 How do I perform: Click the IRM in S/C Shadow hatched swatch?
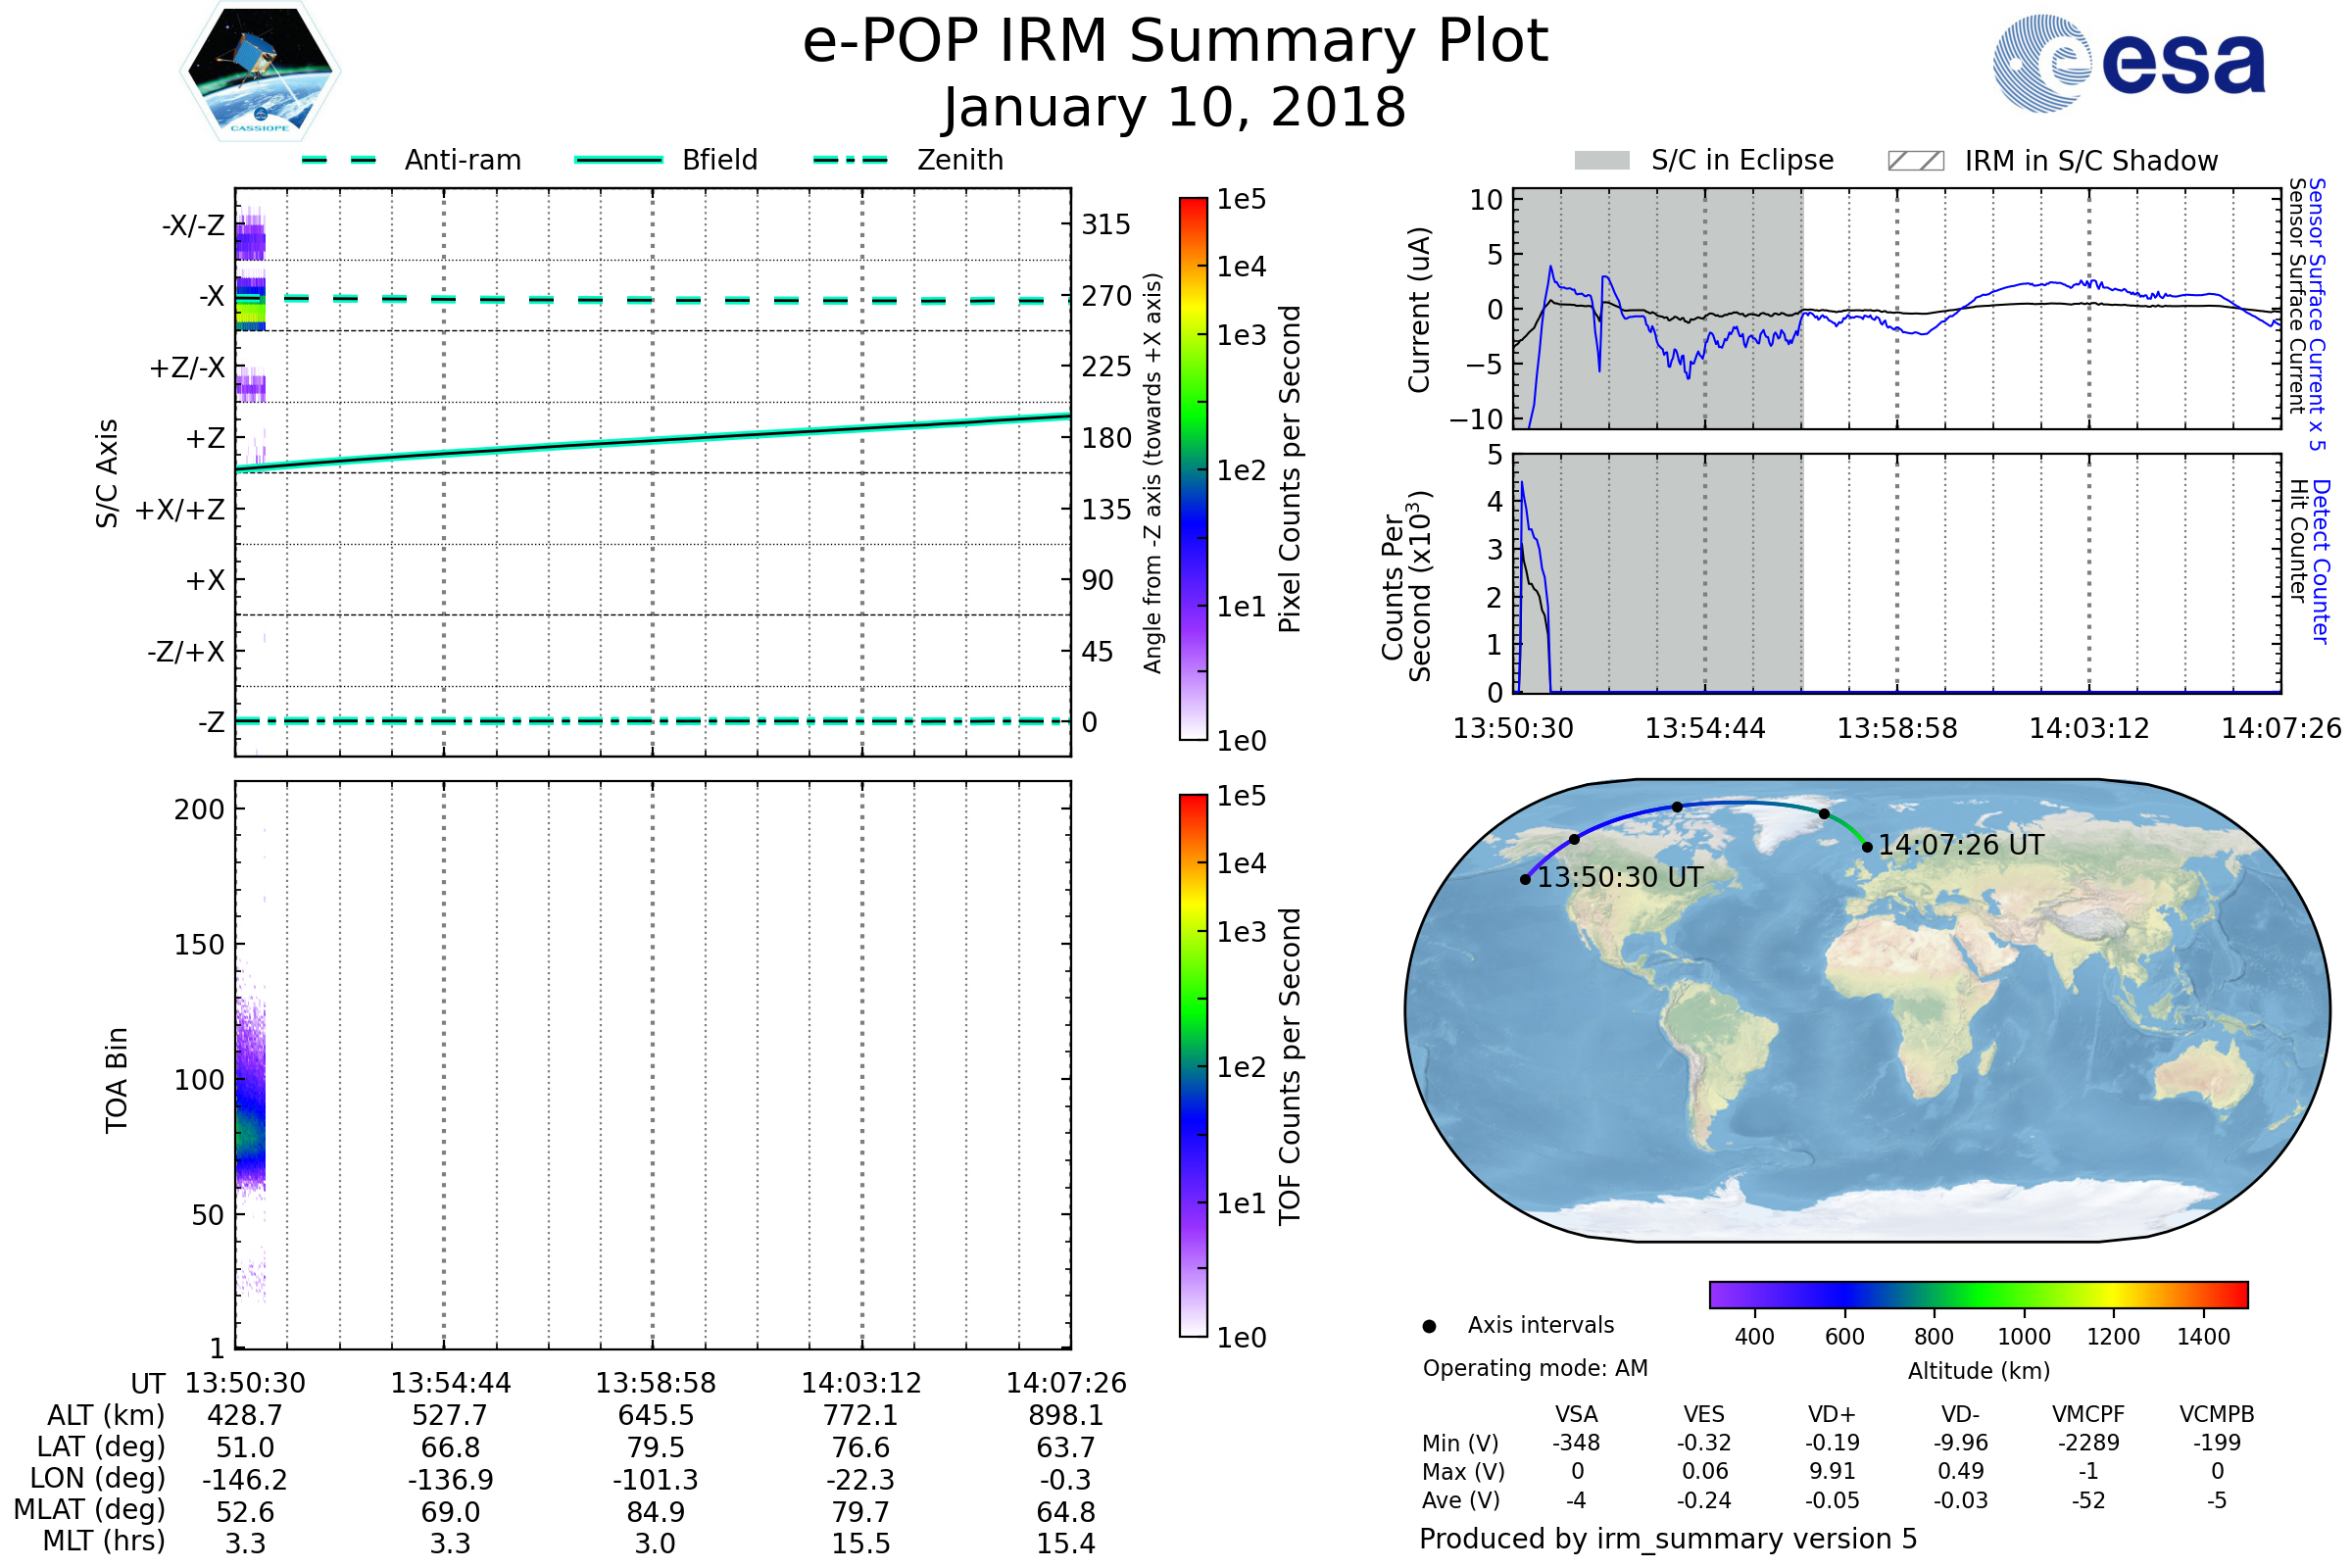click(1915, 161)
